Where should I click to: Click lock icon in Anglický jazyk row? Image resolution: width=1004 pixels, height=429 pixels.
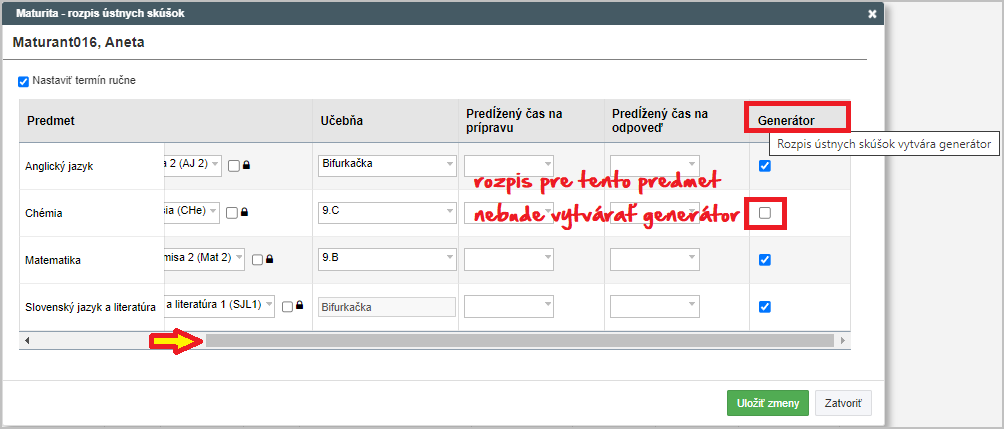click(x=247, y=166)
